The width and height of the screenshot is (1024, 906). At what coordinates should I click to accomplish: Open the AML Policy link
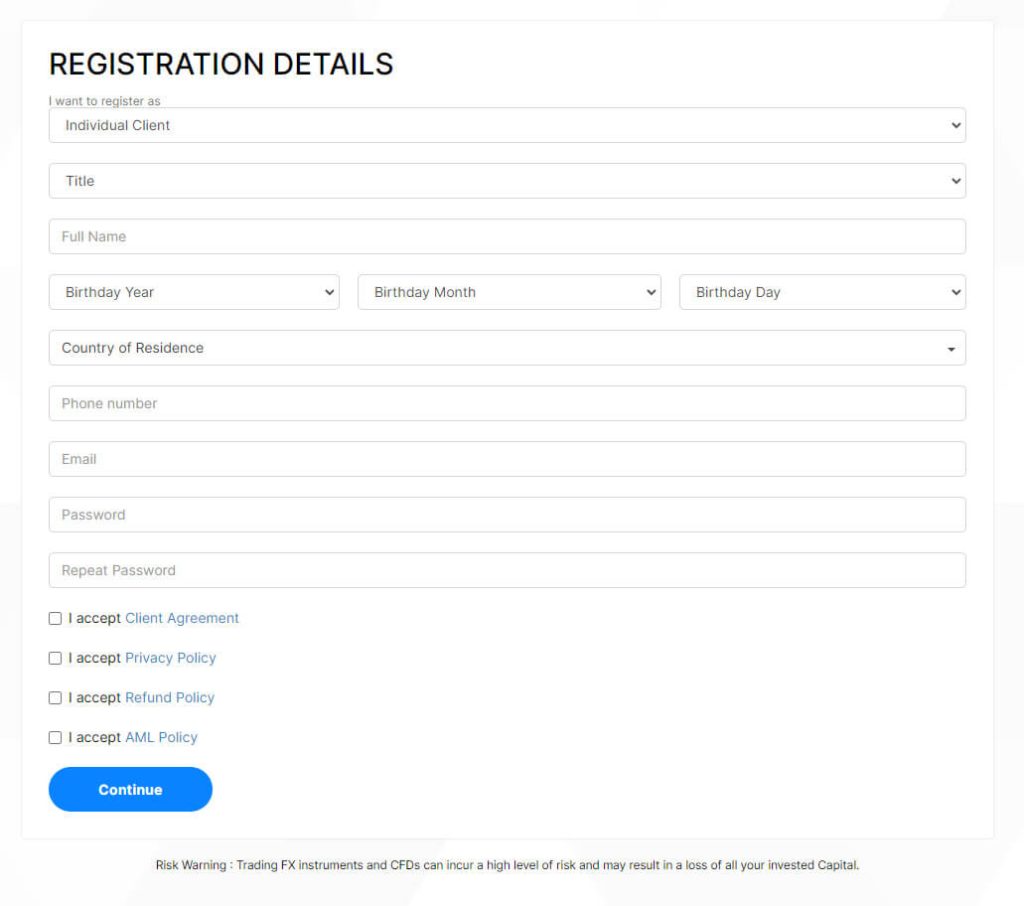[x=161, y=737]
